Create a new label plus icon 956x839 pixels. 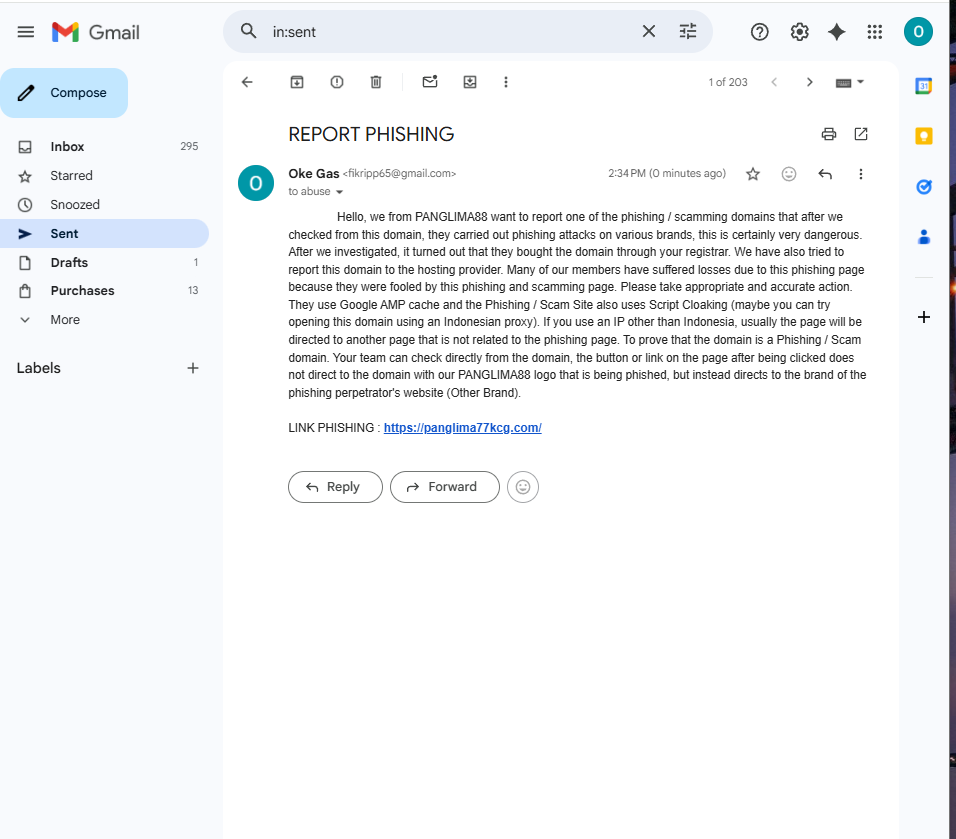pyautogui.click(x=193, y=368)
